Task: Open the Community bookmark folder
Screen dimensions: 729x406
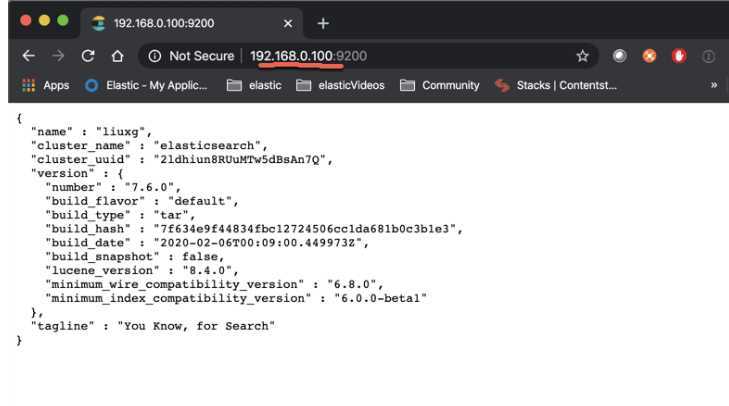Action: 440,85
